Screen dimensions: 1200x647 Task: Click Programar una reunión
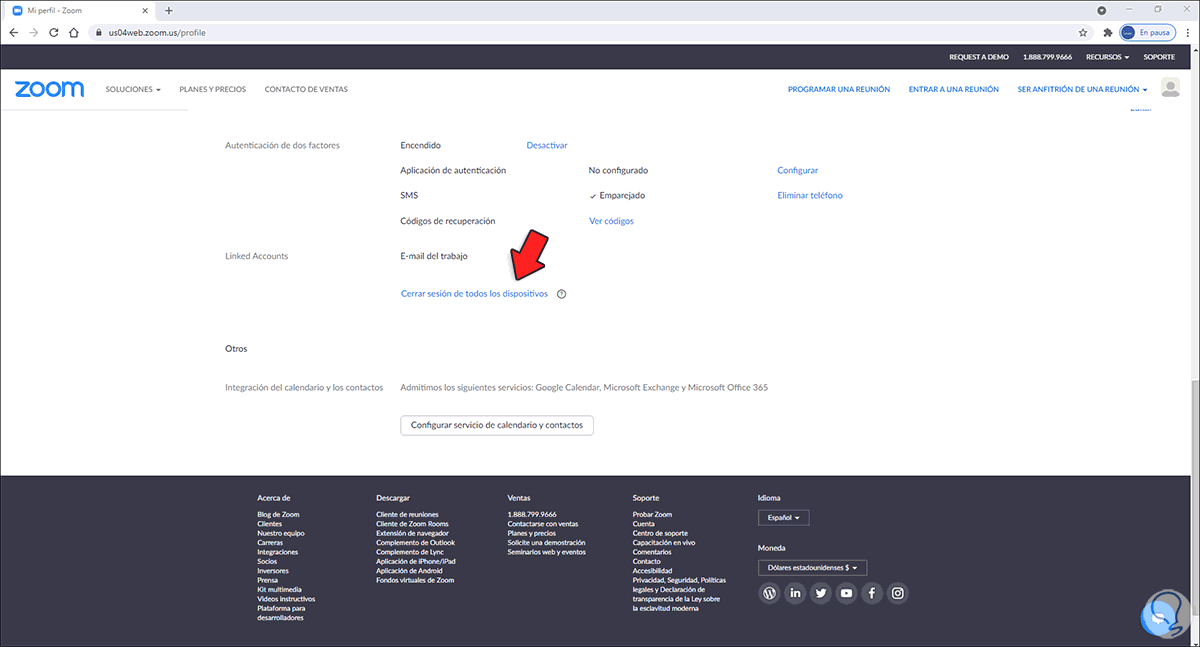[x=839, y=89]
